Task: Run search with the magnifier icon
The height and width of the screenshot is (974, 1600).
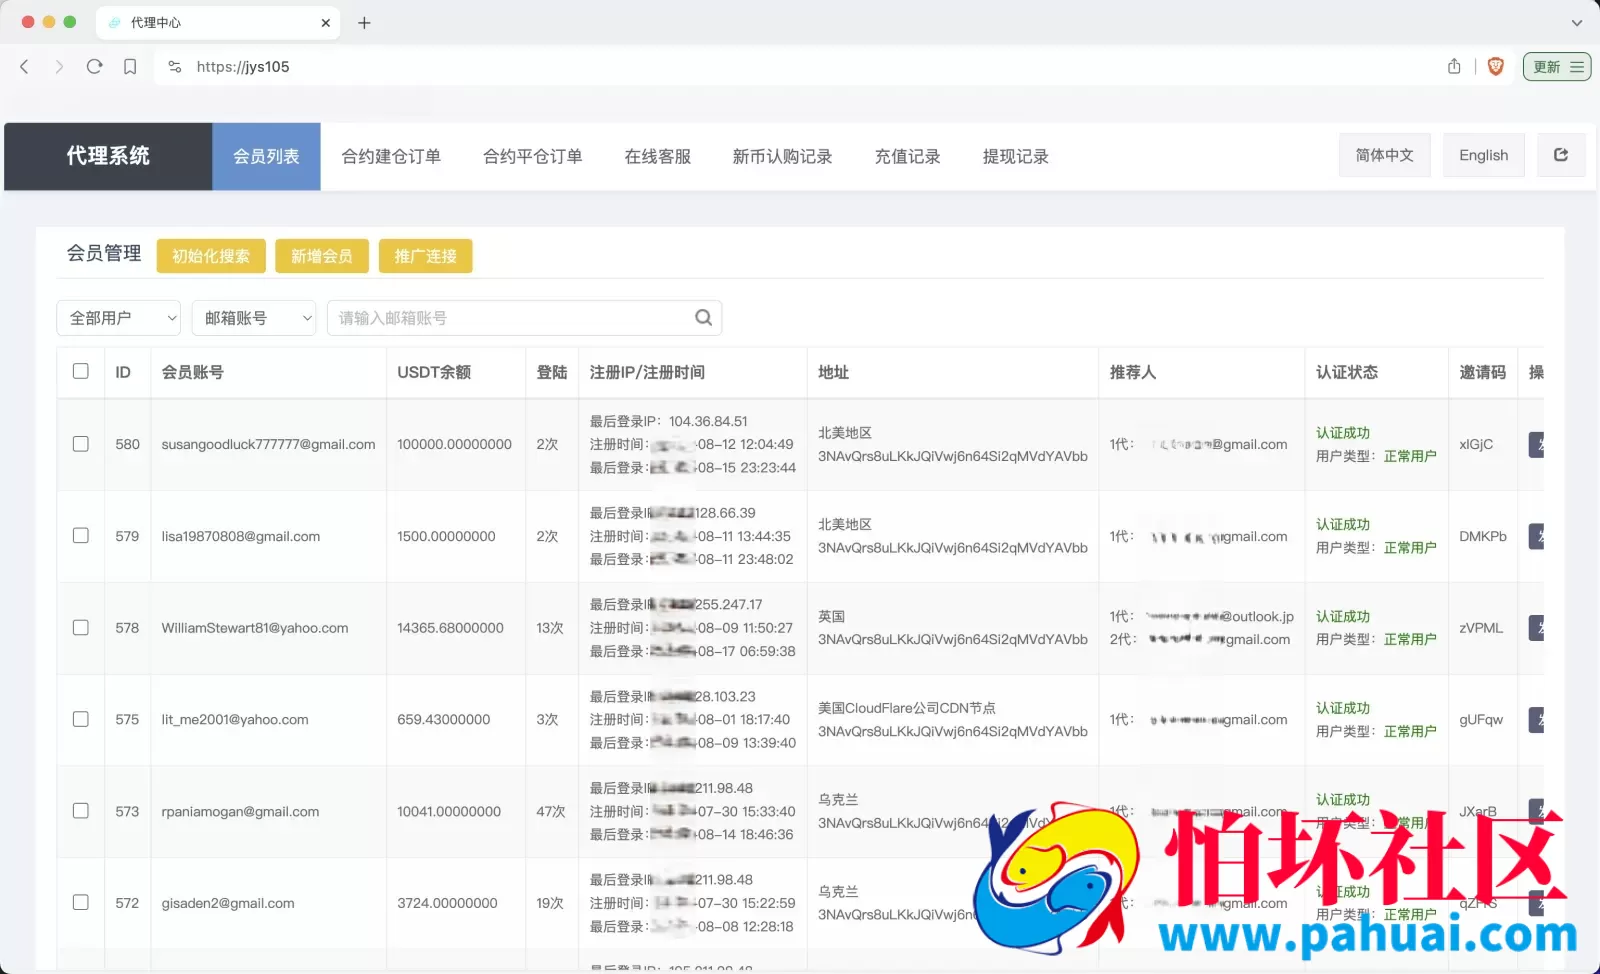Action: 703,318
